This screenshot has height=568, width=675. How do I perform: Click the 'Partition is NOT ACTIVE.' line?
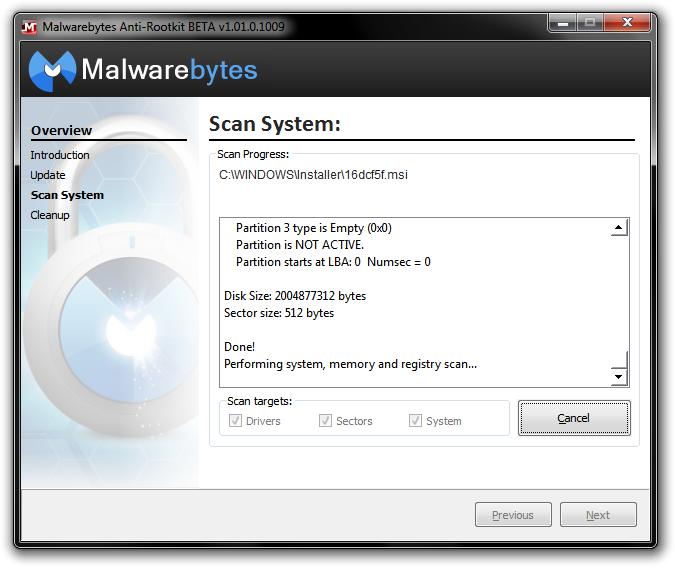coord(300,245)
